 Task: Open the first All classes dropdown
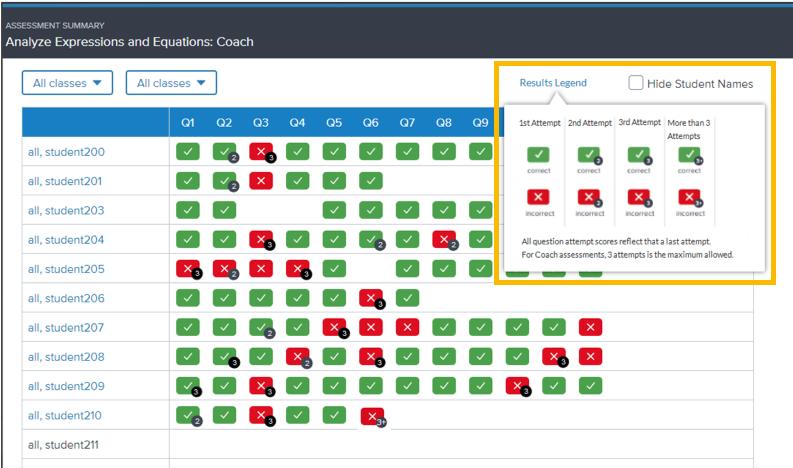tap(67, 83)
